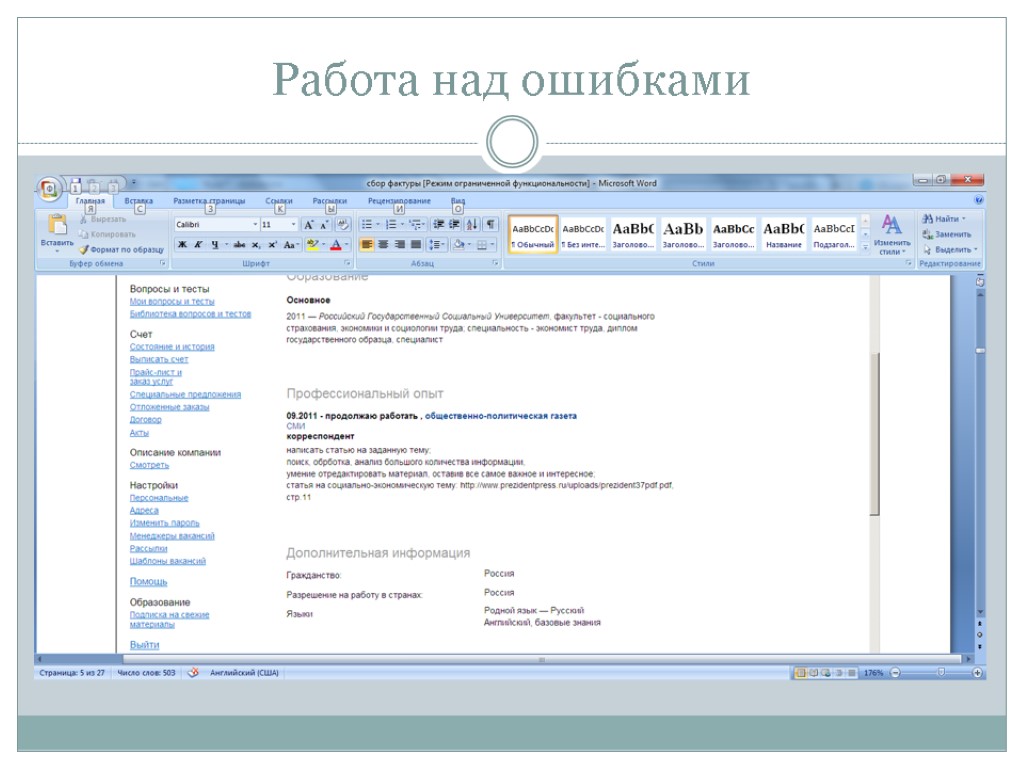Apply italic with the К button

click(x=198, y=244)
